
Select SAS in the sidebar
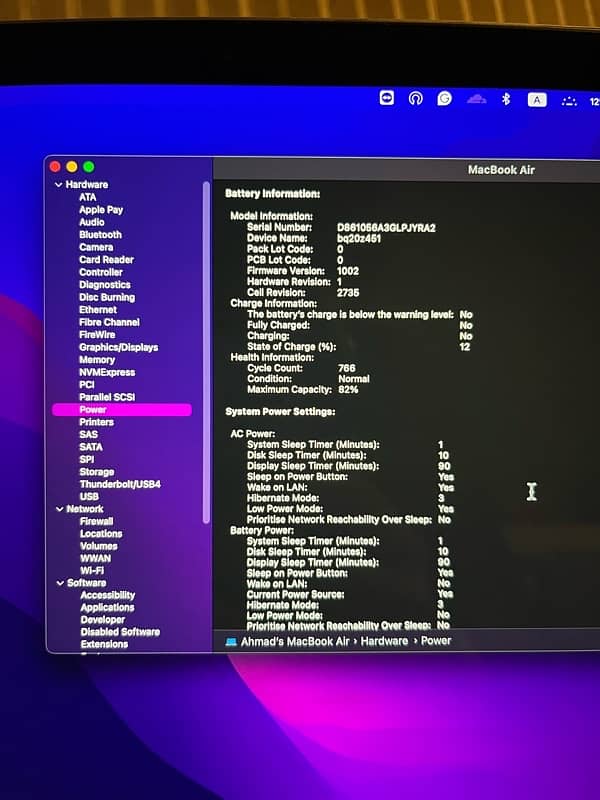(x=88, y=434)
